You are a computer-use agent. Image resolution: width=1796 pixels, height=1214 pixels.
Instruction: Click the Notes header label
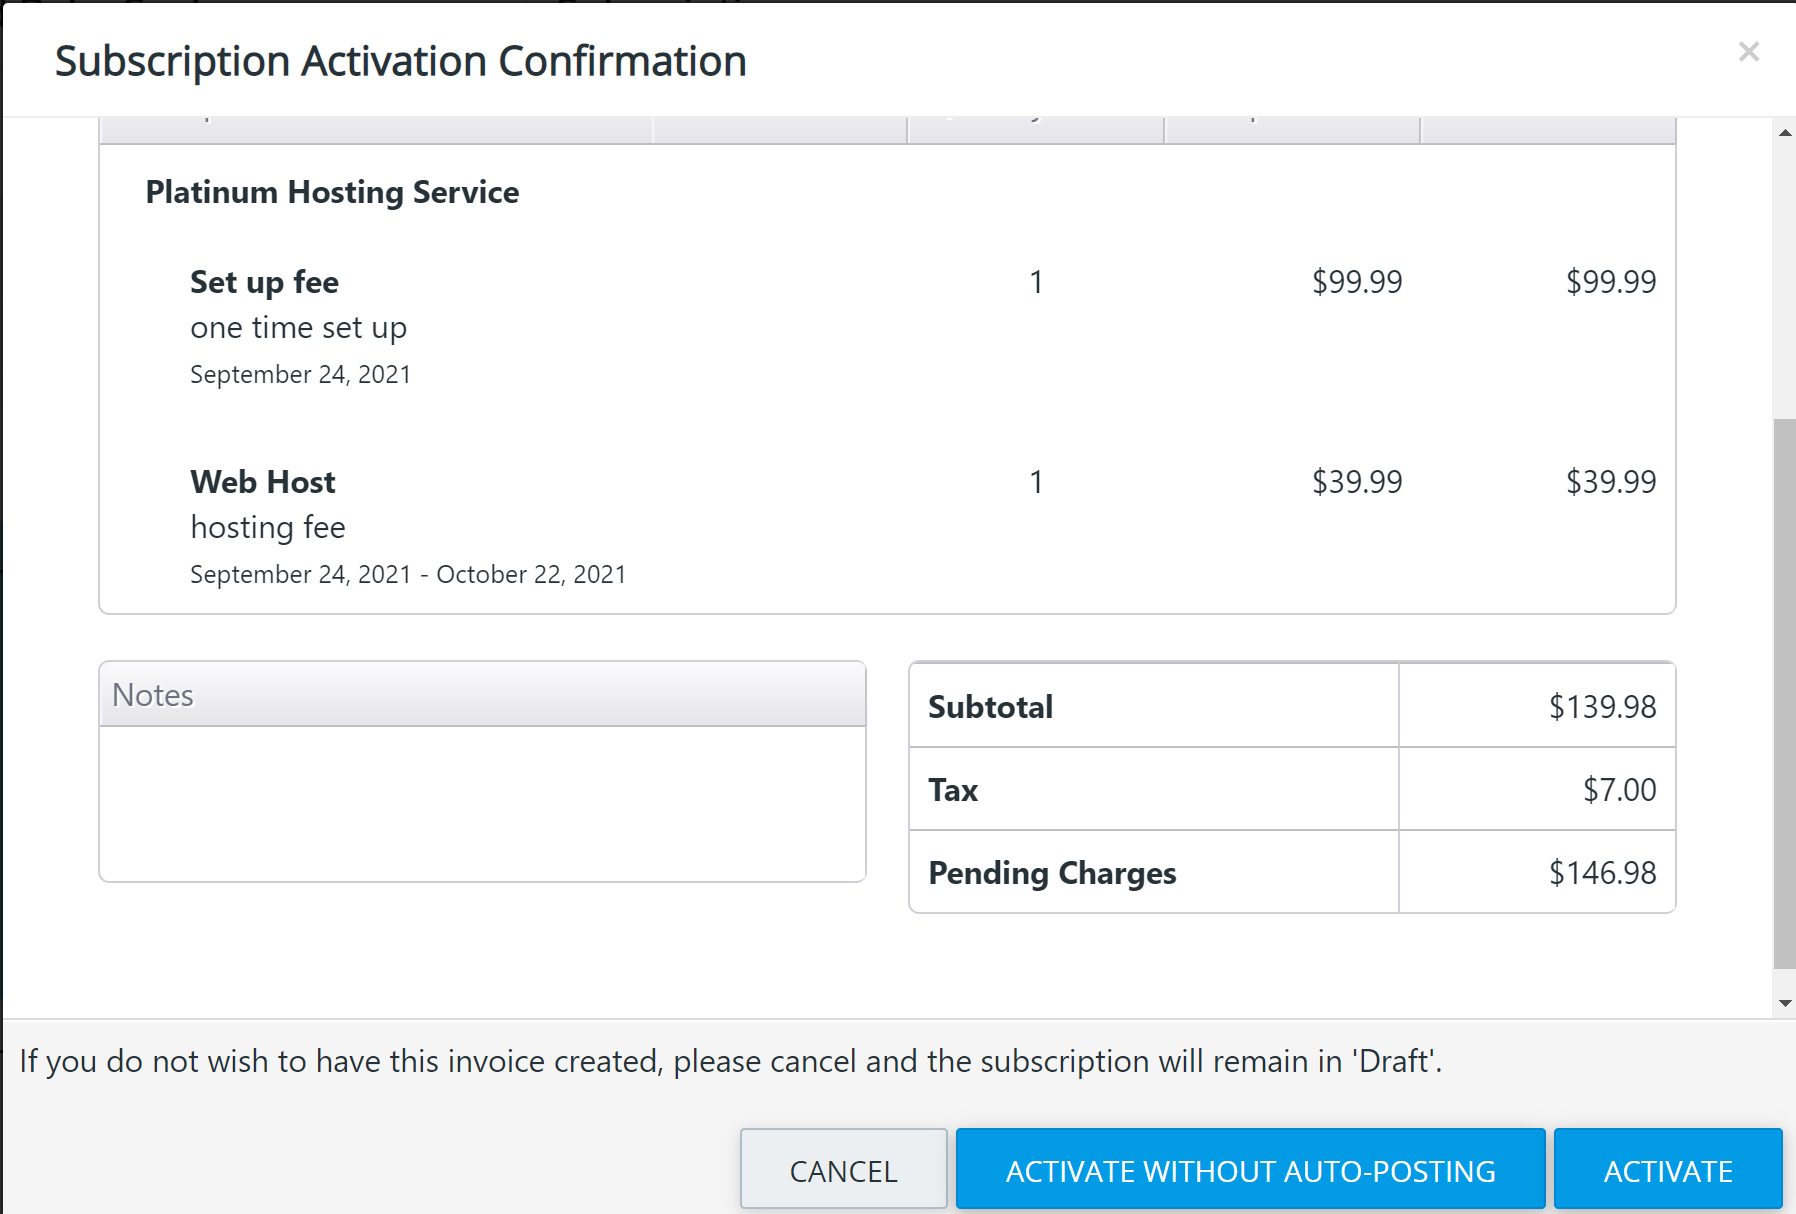click(152, 695)
